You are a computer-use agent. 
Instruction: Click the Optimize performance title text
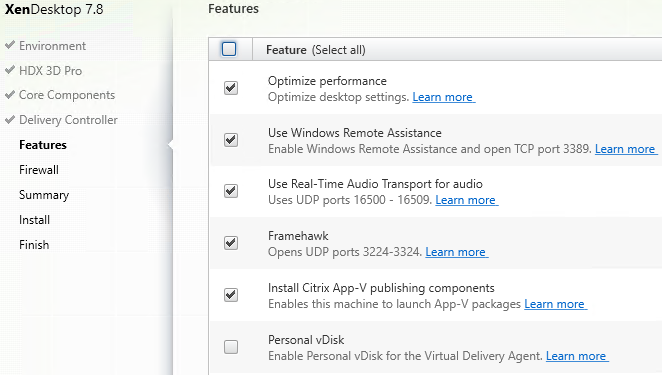[327, 81]
